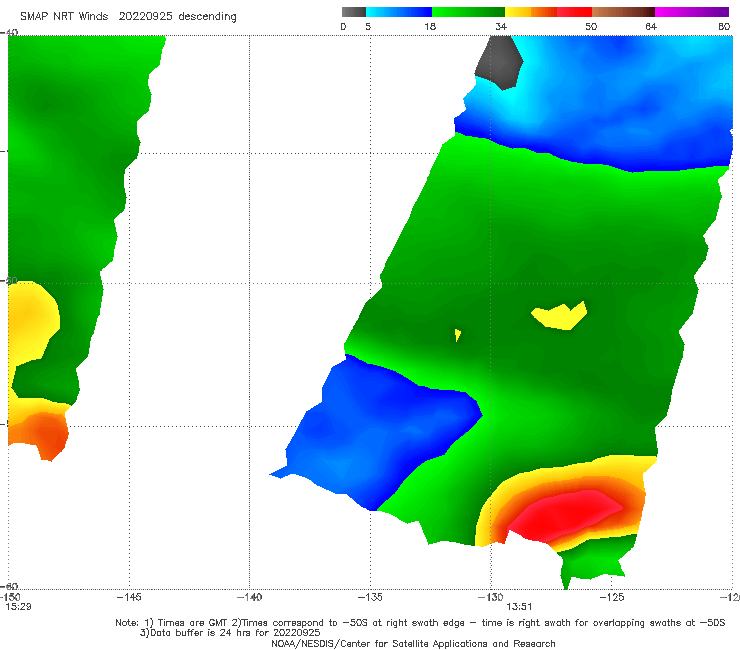The image size is (740, 650).
Task: Click the green segment of the color bar
Action: click(468, 12)
